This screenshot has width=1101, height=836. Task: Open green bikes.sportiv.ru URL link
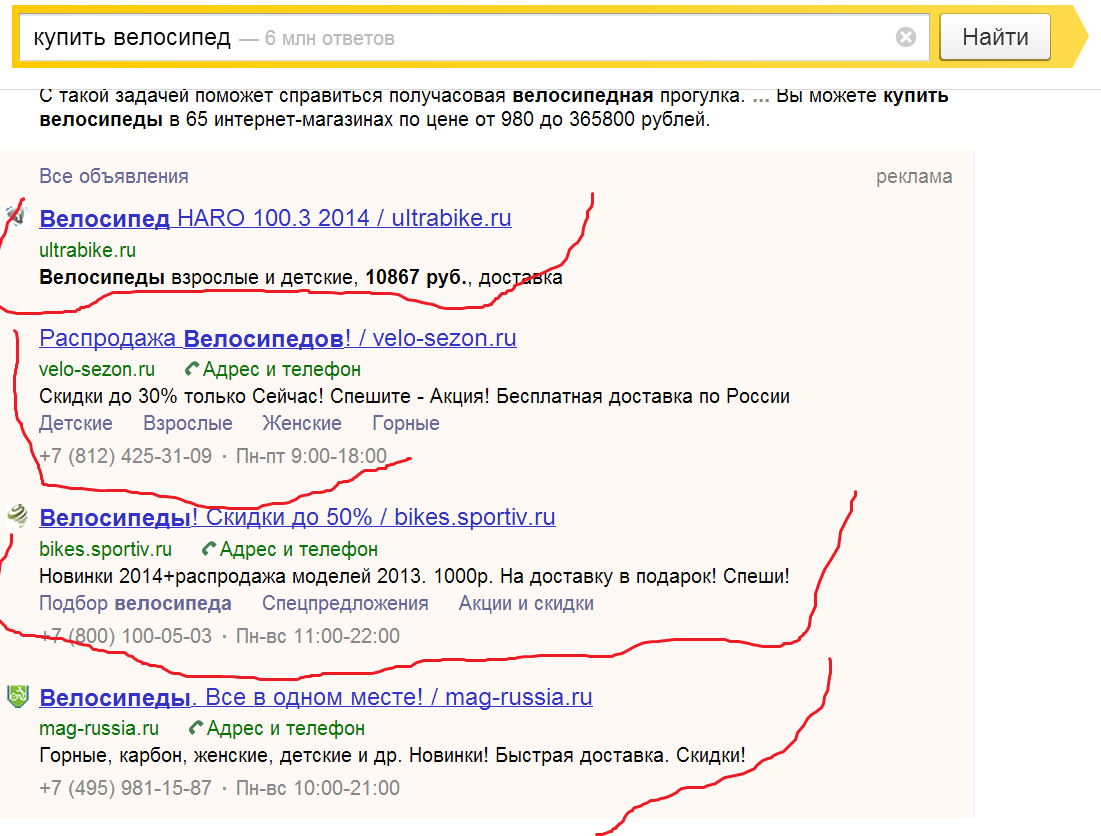coord(105,549)
